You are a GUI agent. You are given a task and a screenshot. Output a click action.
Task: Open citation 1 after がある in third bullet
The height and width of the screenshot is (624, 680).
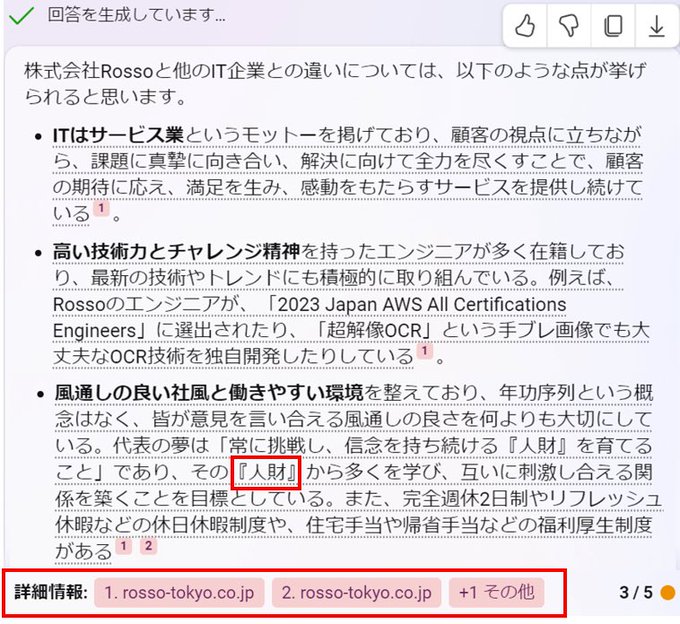tap(124, 546)
